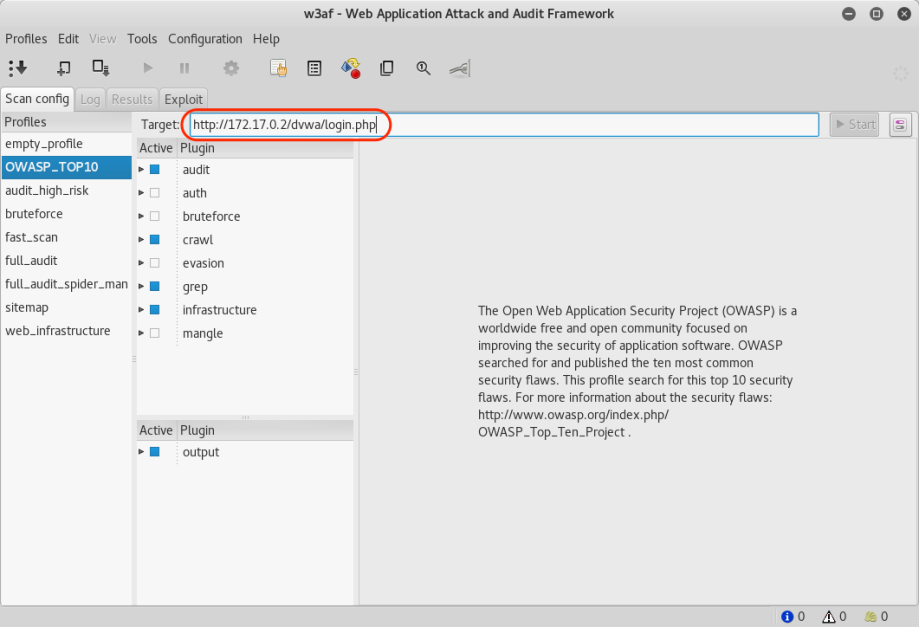
Task: Open the Compare magnifier tool icon
Action: click(423, 68)
